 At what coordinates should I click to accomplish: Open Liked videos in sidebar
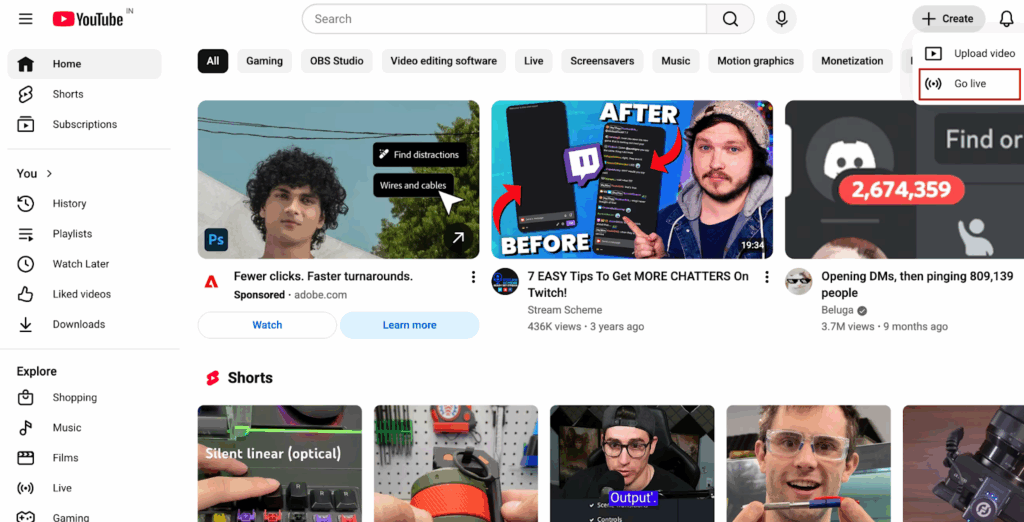(81, 294)
